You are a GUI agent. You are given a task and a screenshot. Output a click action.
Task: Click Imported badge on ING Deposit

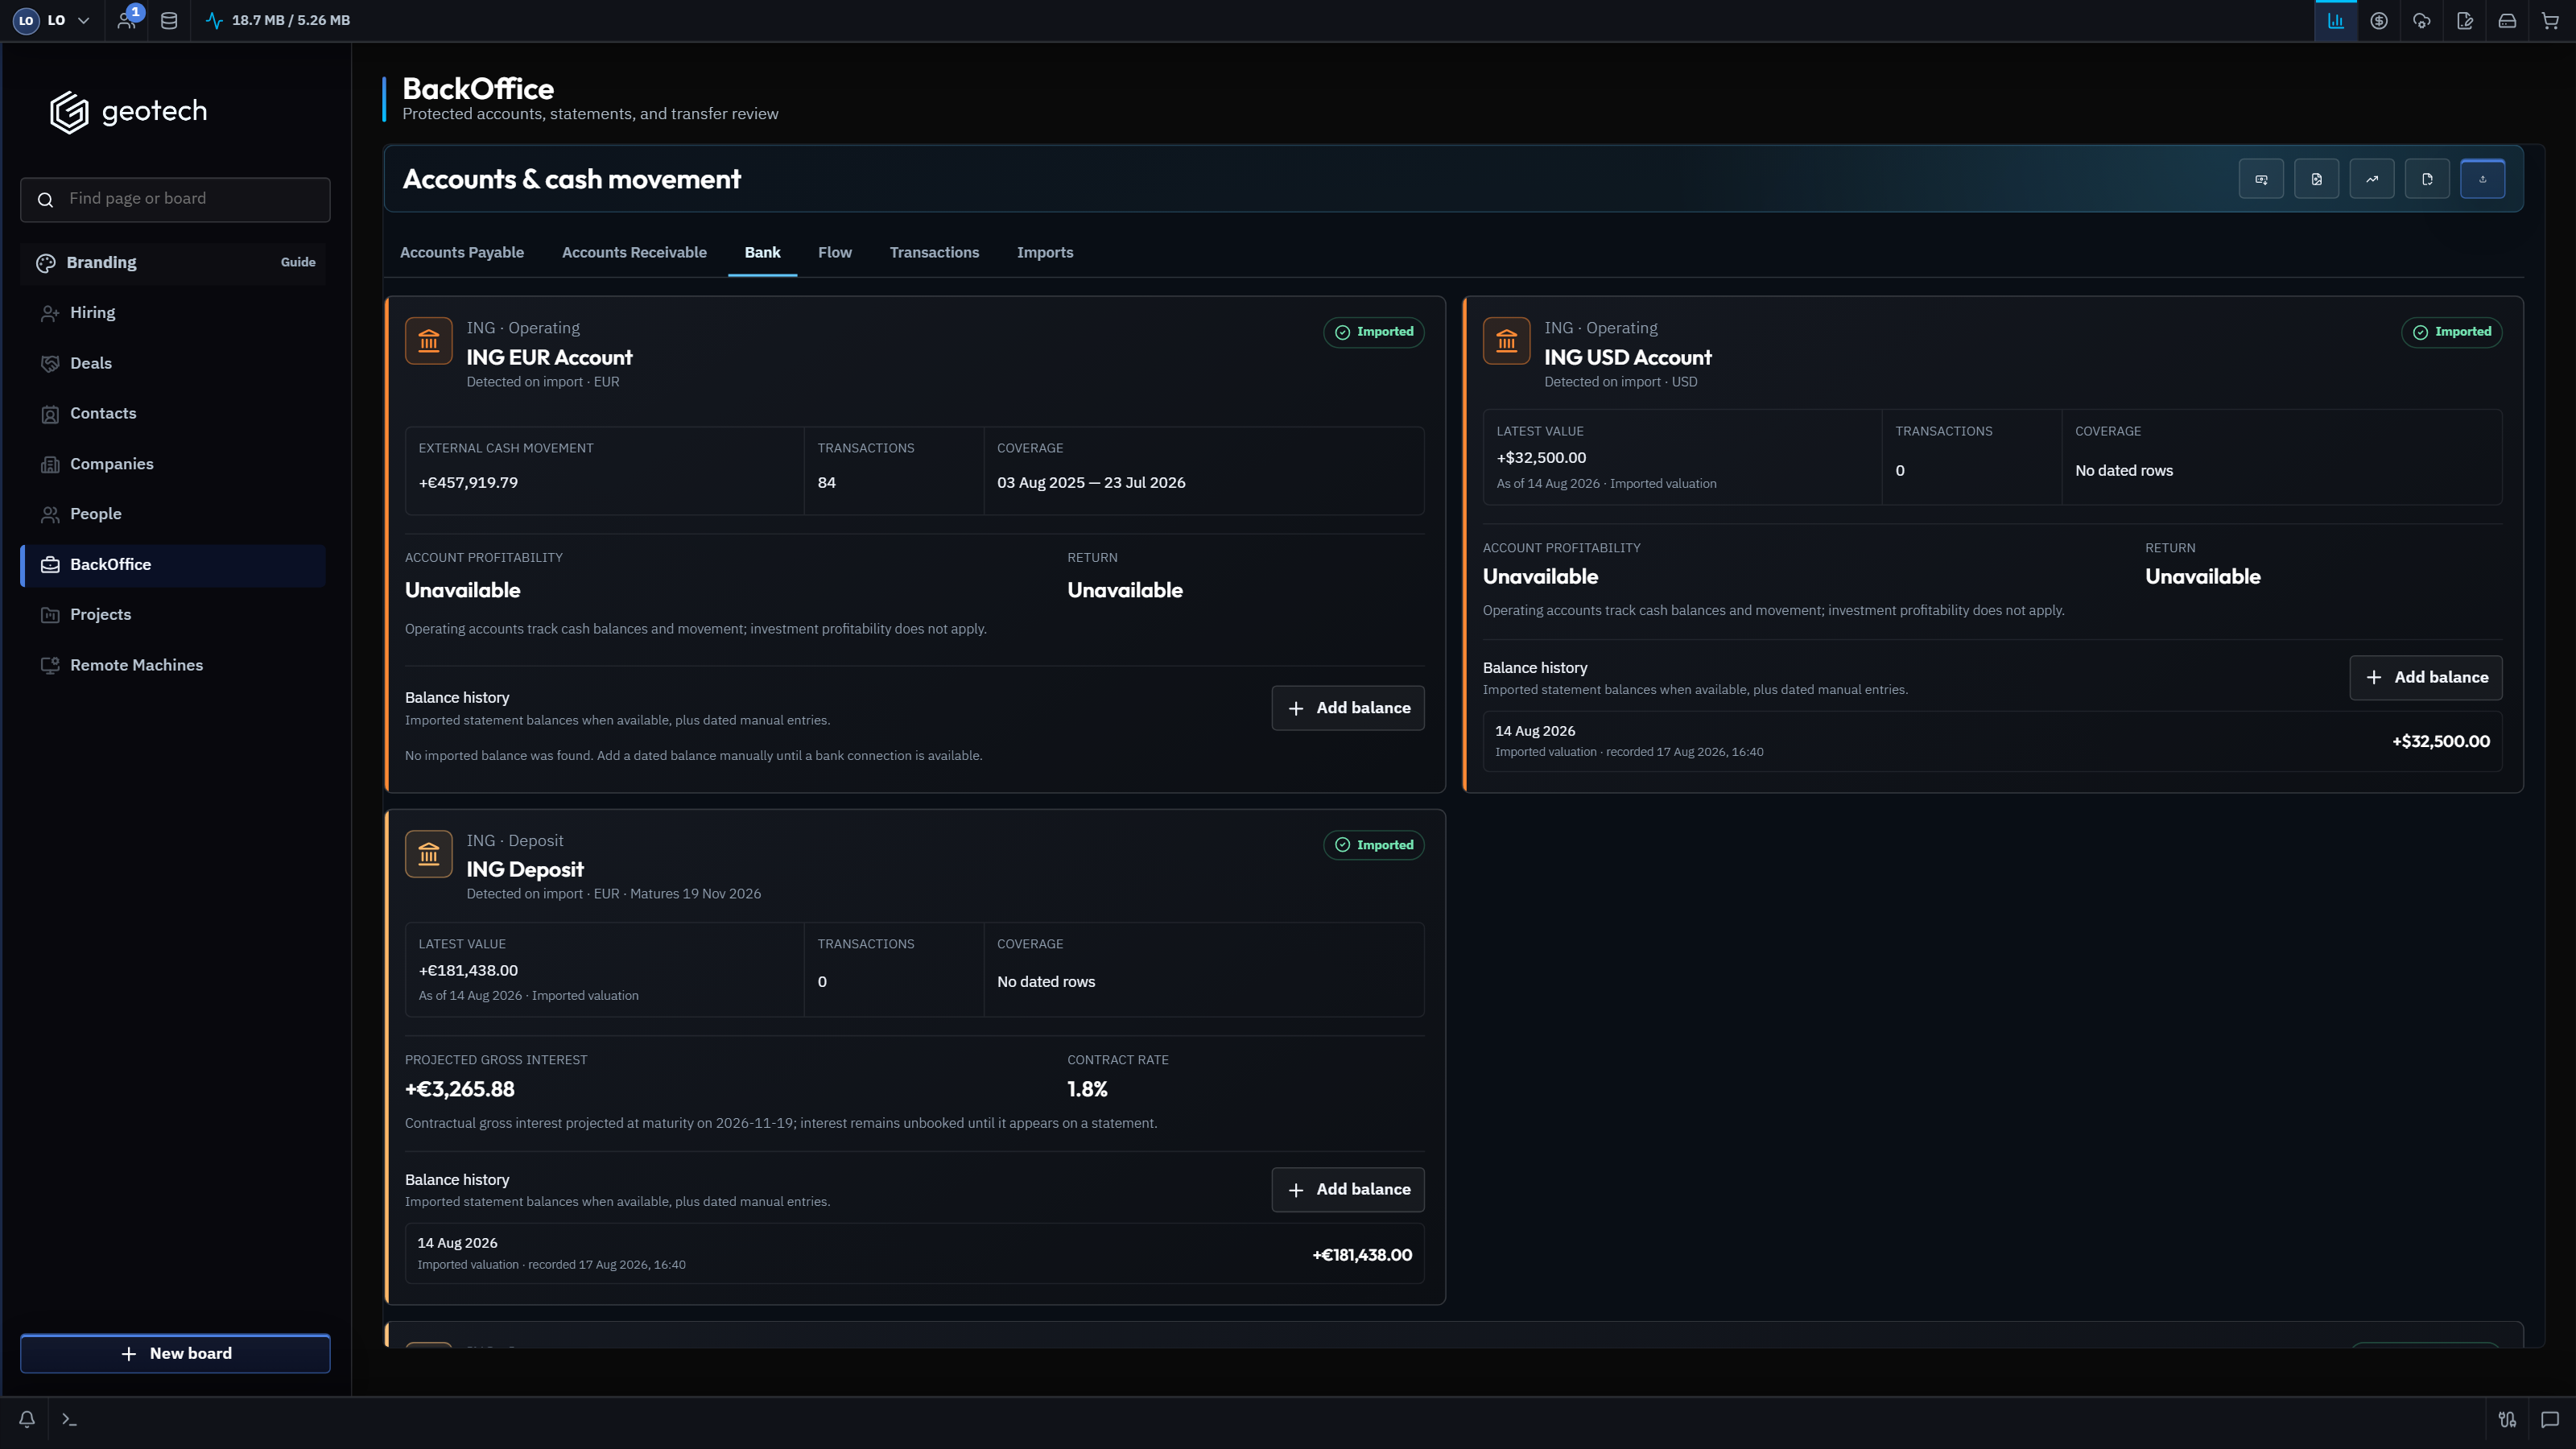[x=1374, y=845]
